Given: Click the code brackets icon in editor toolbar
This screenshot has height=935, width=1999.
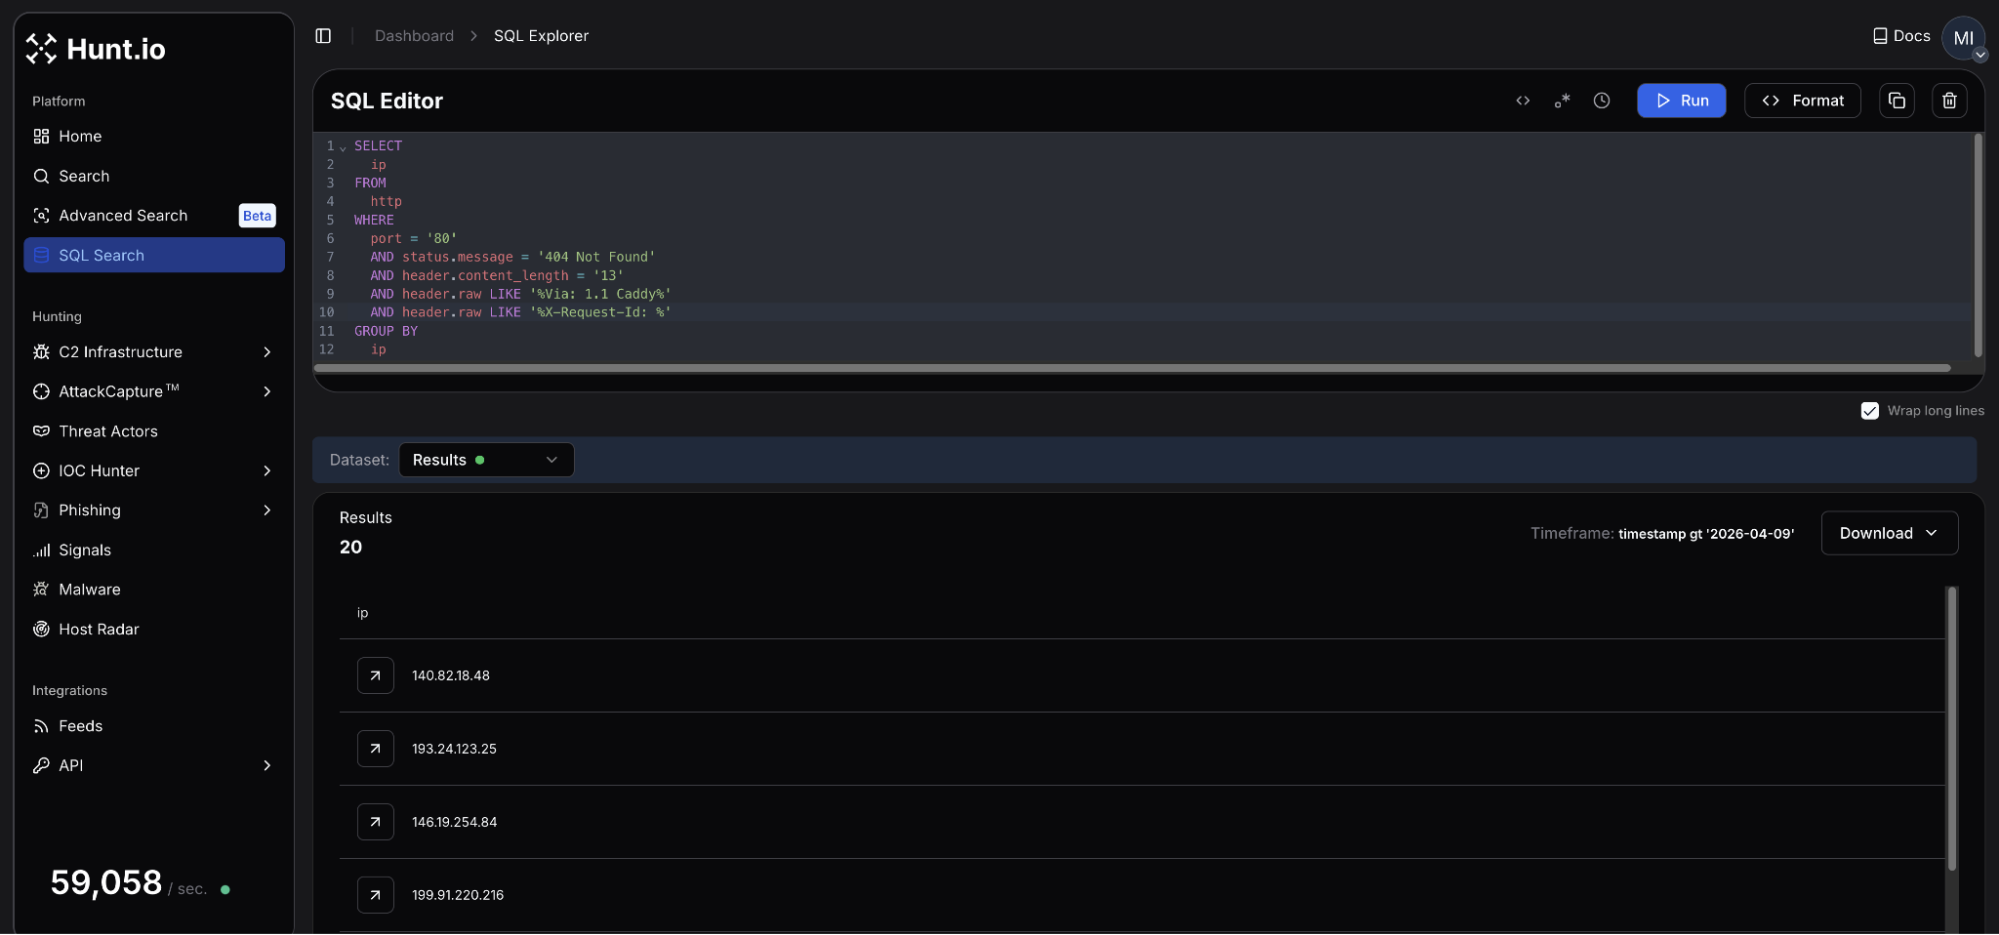Looking at the screenshot, I should pyautogui.click(x=1522, y=101).
